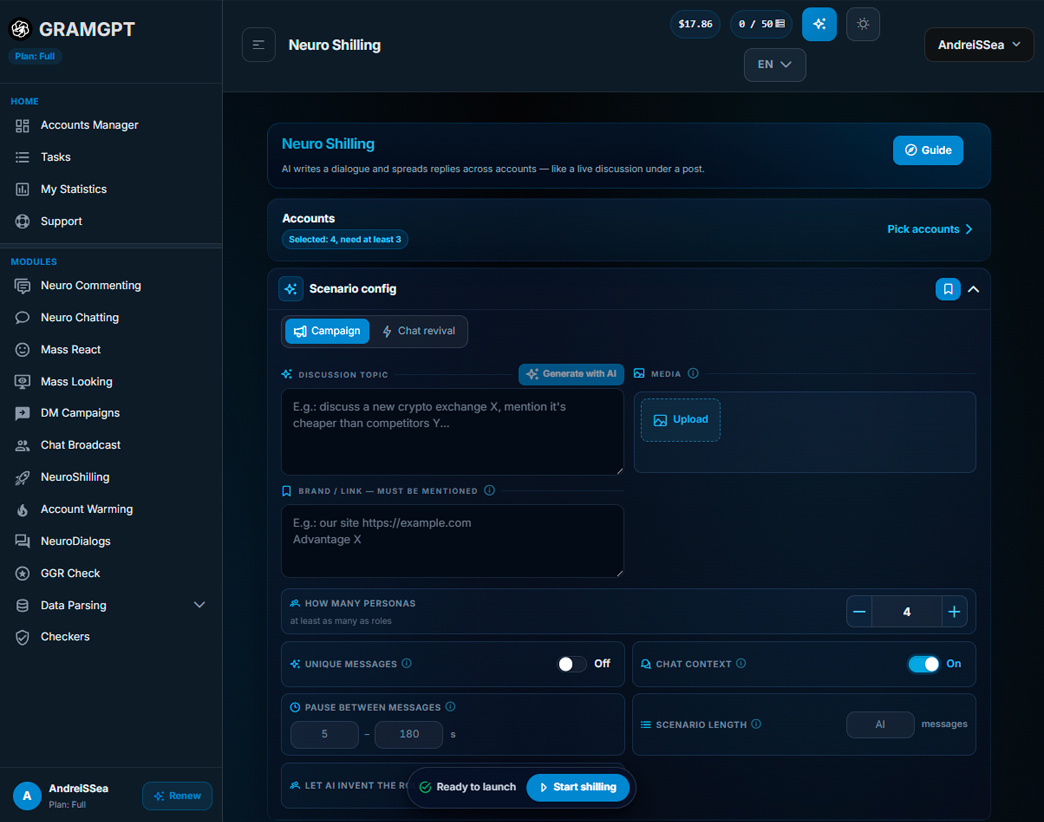Switch theme with the sun icon
Viewport: 1044px width, 822px height.
(x=863, y=24)
